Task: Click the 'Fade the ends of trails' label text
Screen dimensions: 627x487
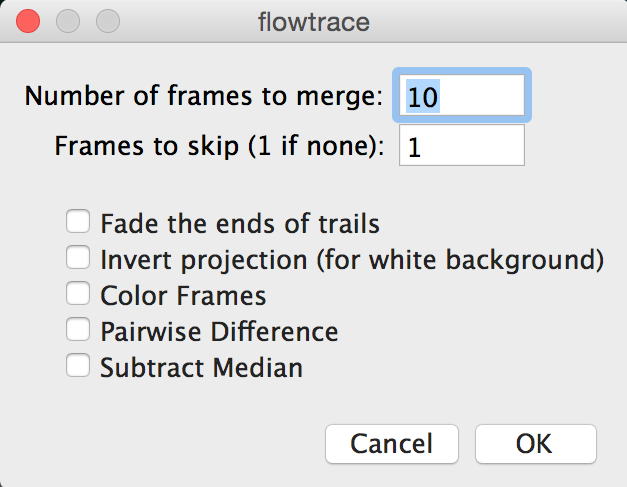Action: point(240,223)
